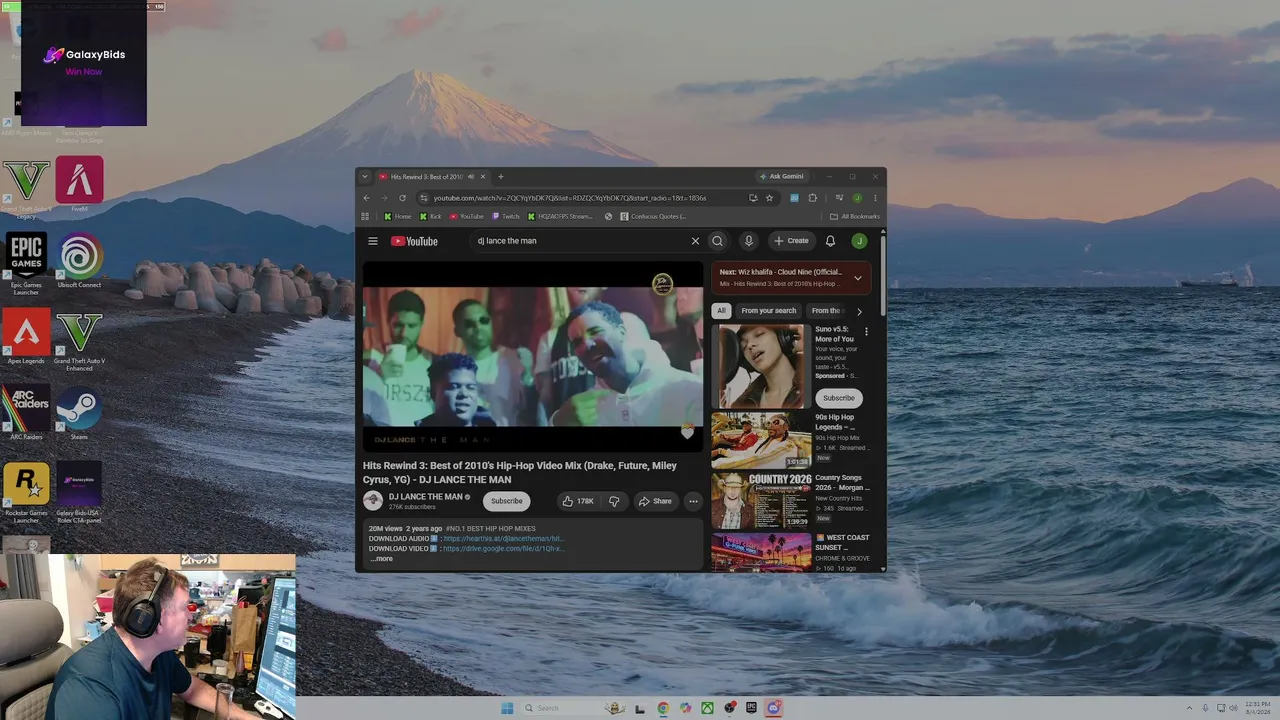Show hidden system tray icons

(x=1189, y=708)
